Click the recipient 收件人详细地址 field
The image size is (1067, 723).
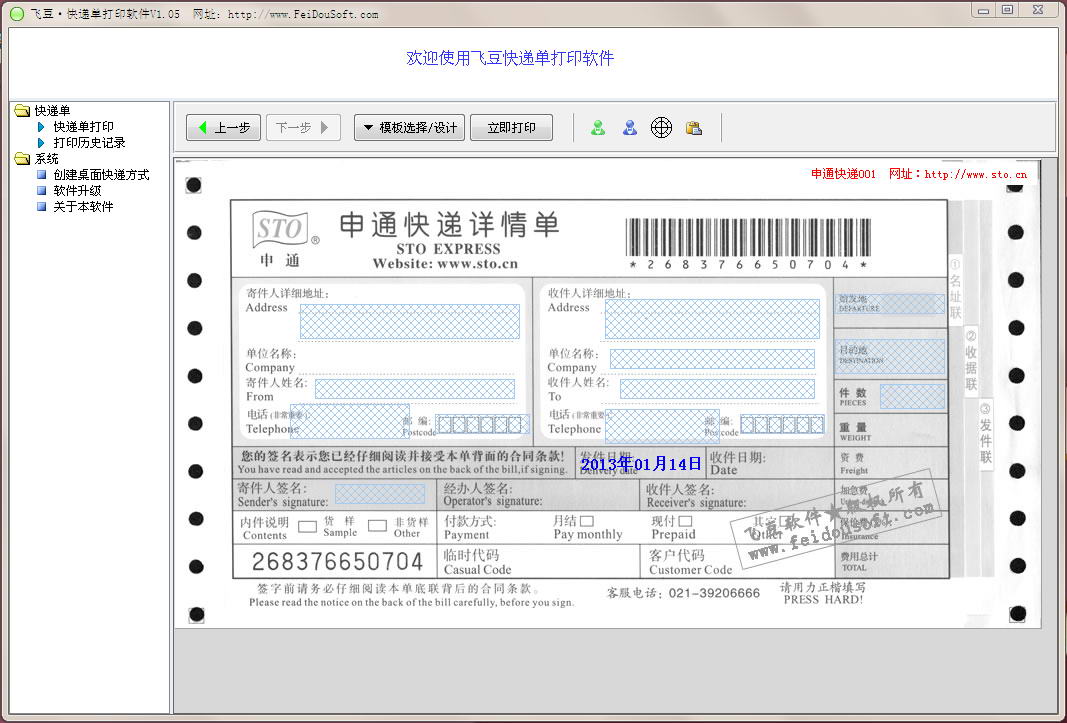pyautogui.click(x=712, y=319)
